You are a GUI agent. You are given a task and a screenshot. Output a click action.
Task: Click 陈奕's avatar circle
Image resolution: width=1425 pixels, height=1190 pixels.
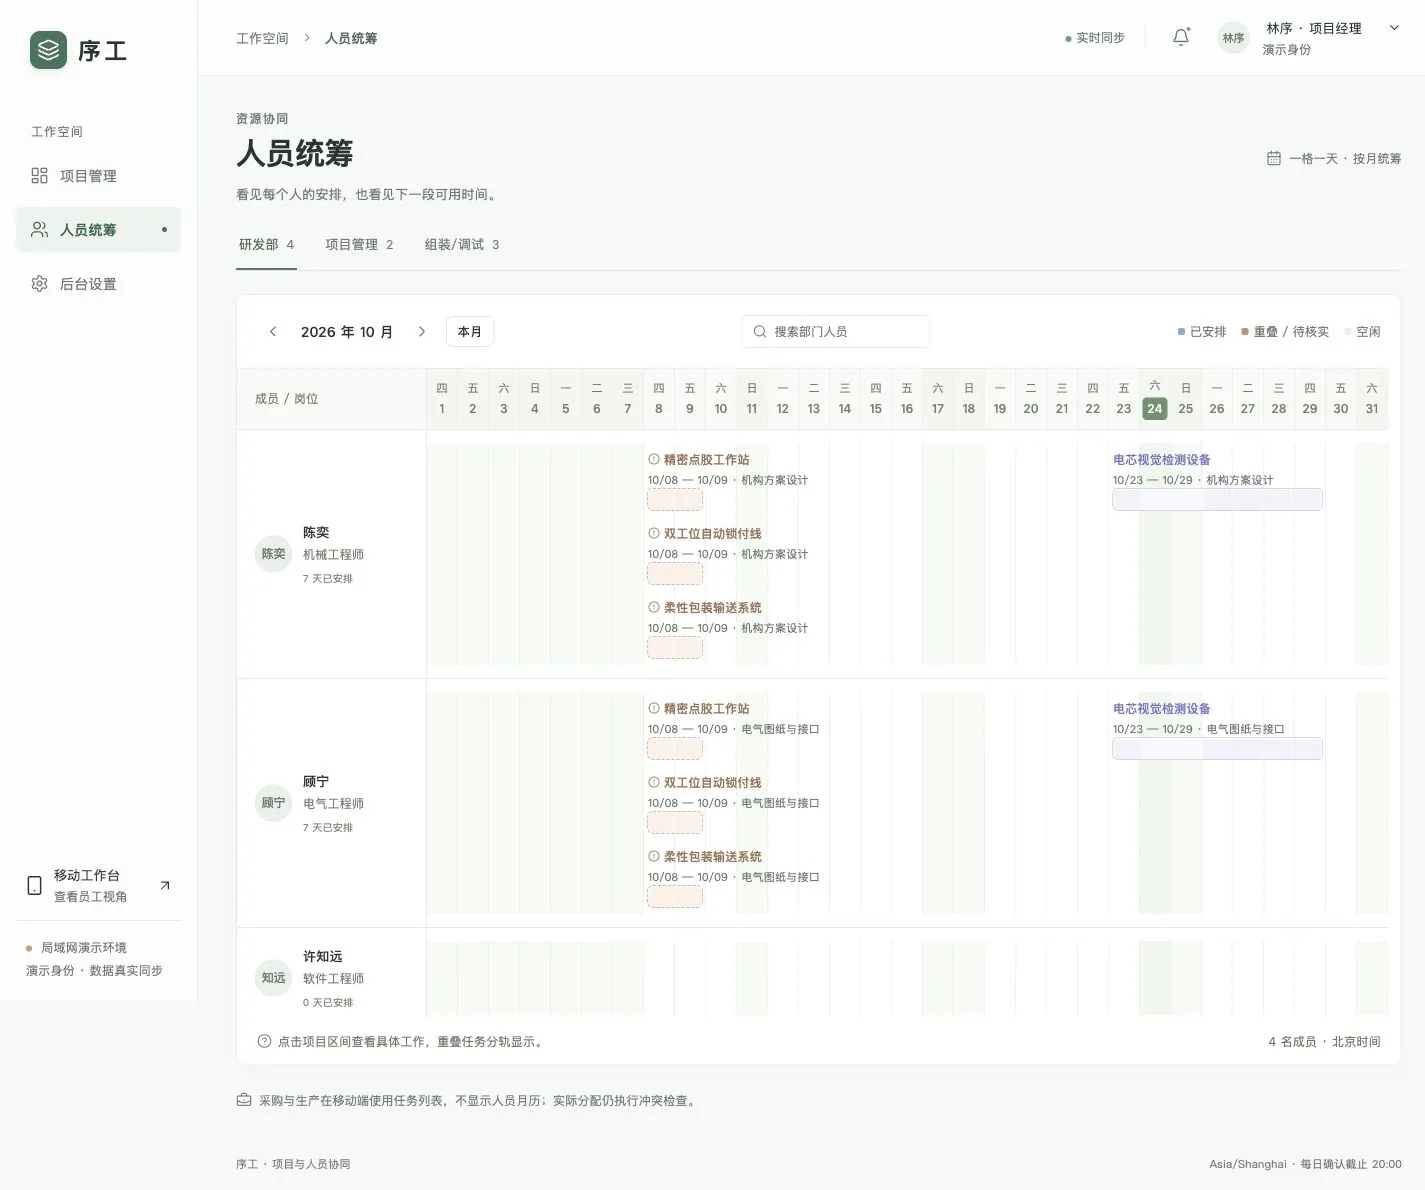click(273, 554)
